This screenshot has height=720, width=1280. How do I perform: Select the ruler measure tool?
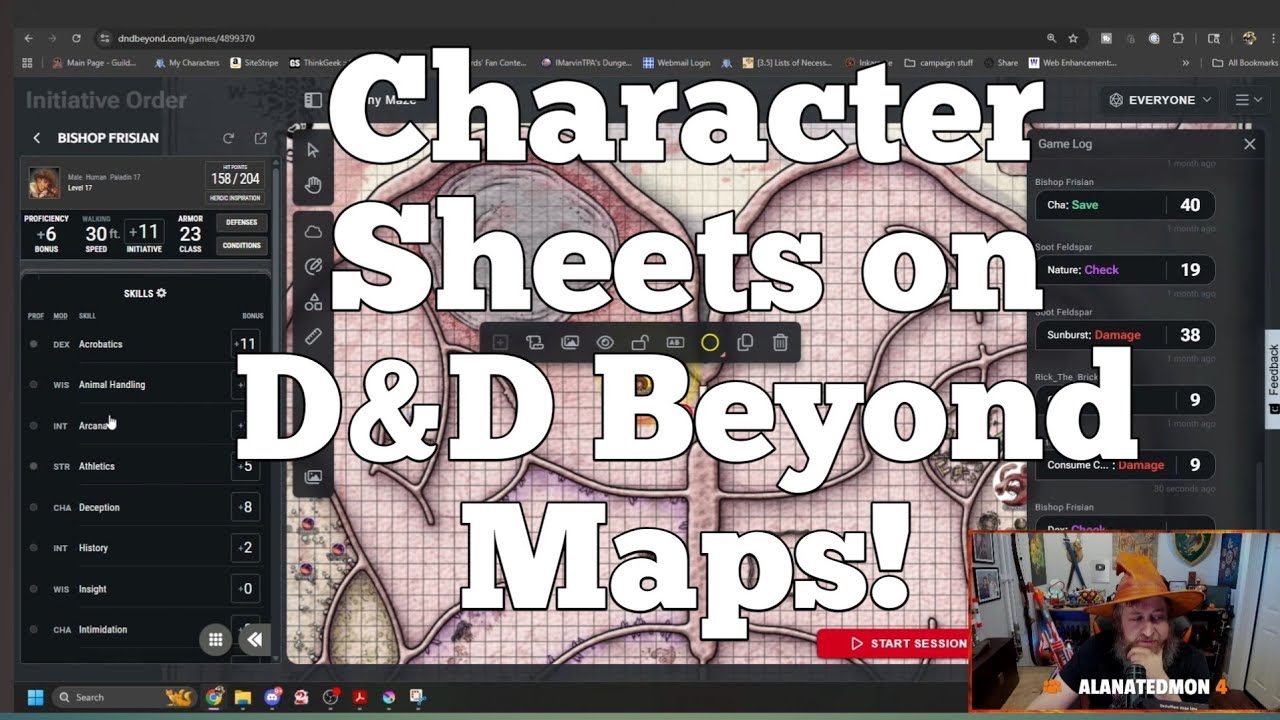pyautogui.click(x=313, y=337)
